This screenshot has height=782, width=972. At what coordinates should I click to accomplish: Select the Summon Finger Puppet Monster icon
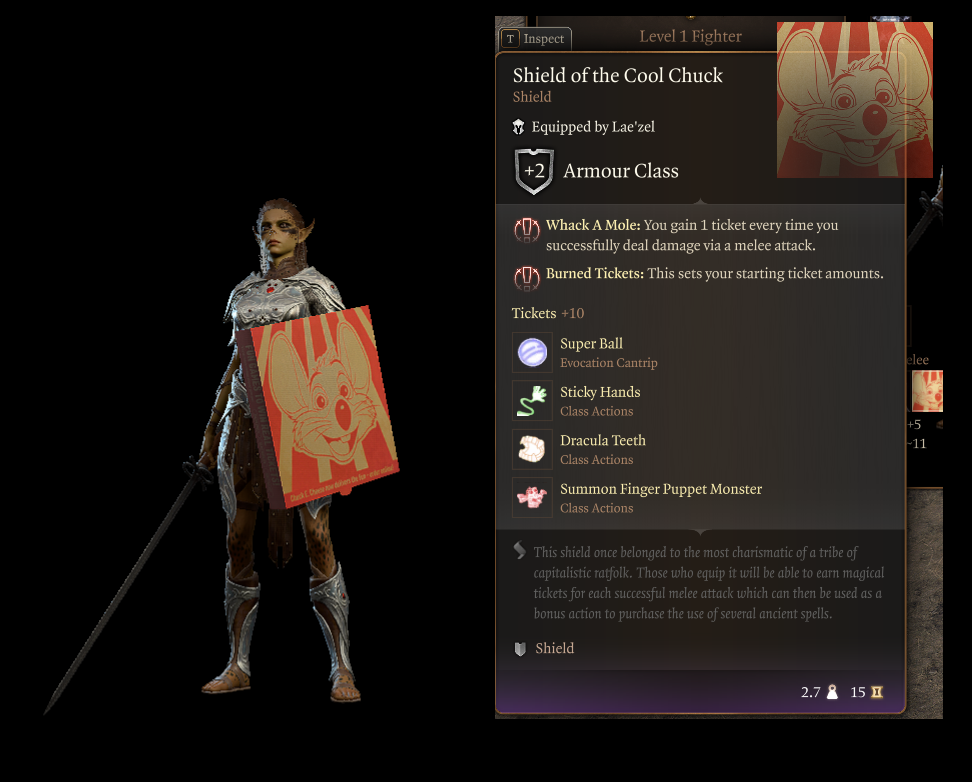pos(532,497)
